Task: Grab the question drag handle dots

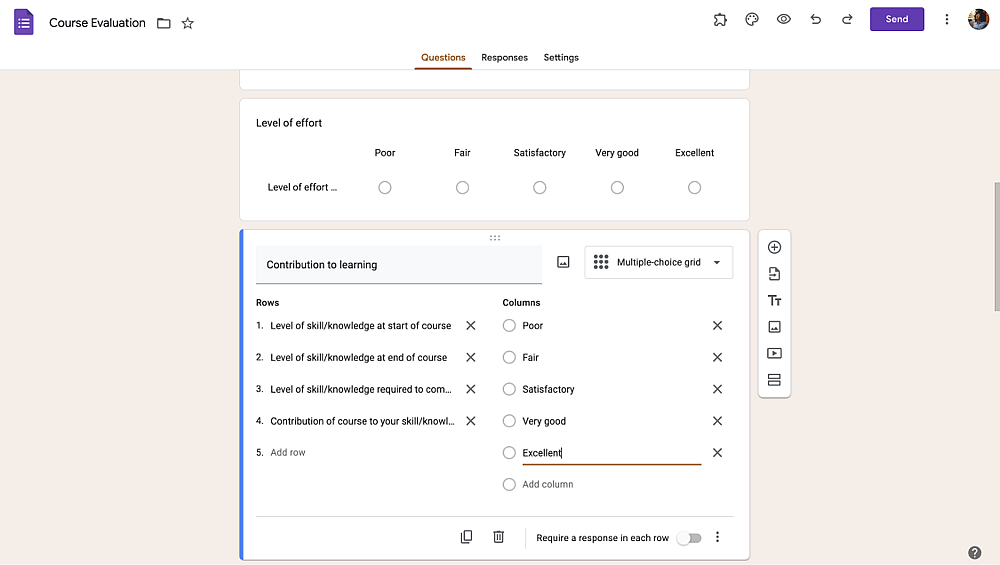Action: (495, 238)
